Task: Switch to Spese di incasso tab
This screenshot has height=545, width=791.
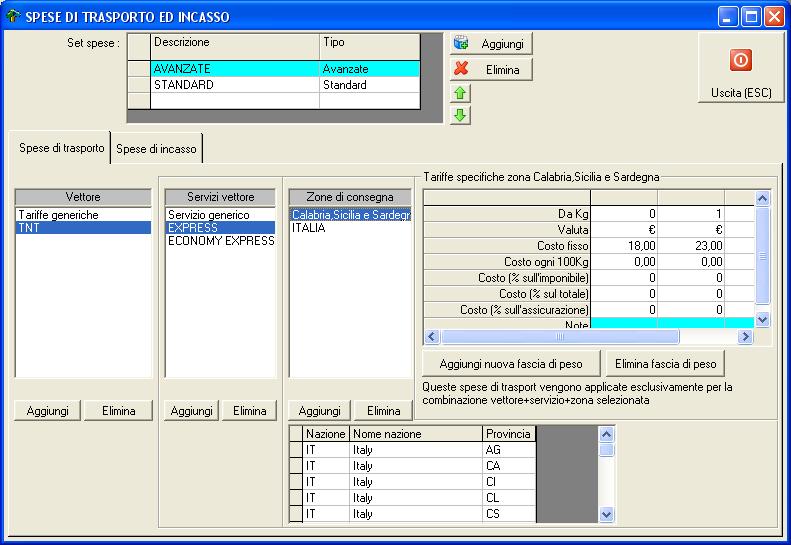Action: click(156, 149)
